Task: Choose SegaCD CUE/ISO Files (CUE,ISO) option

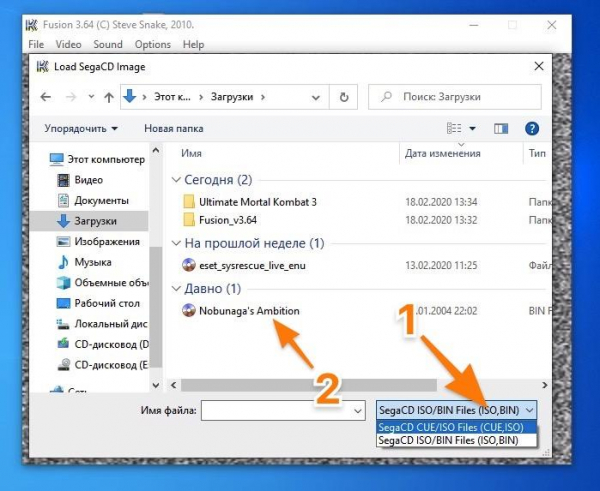Action: coord(457,427)
